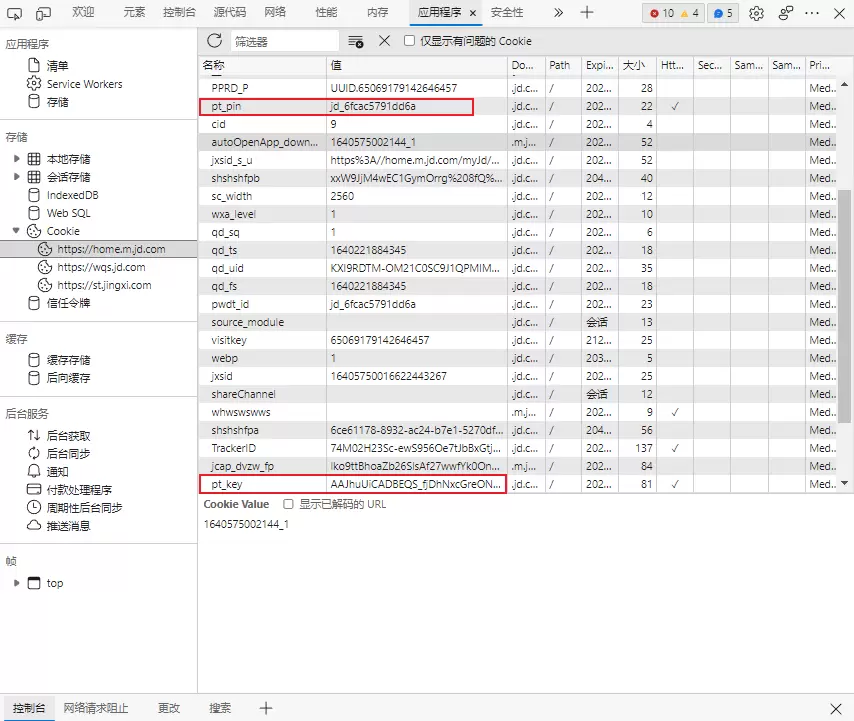Clear all cookies with filter icon
The width and height of the screenshot is (854, 721).
[355, 41]
